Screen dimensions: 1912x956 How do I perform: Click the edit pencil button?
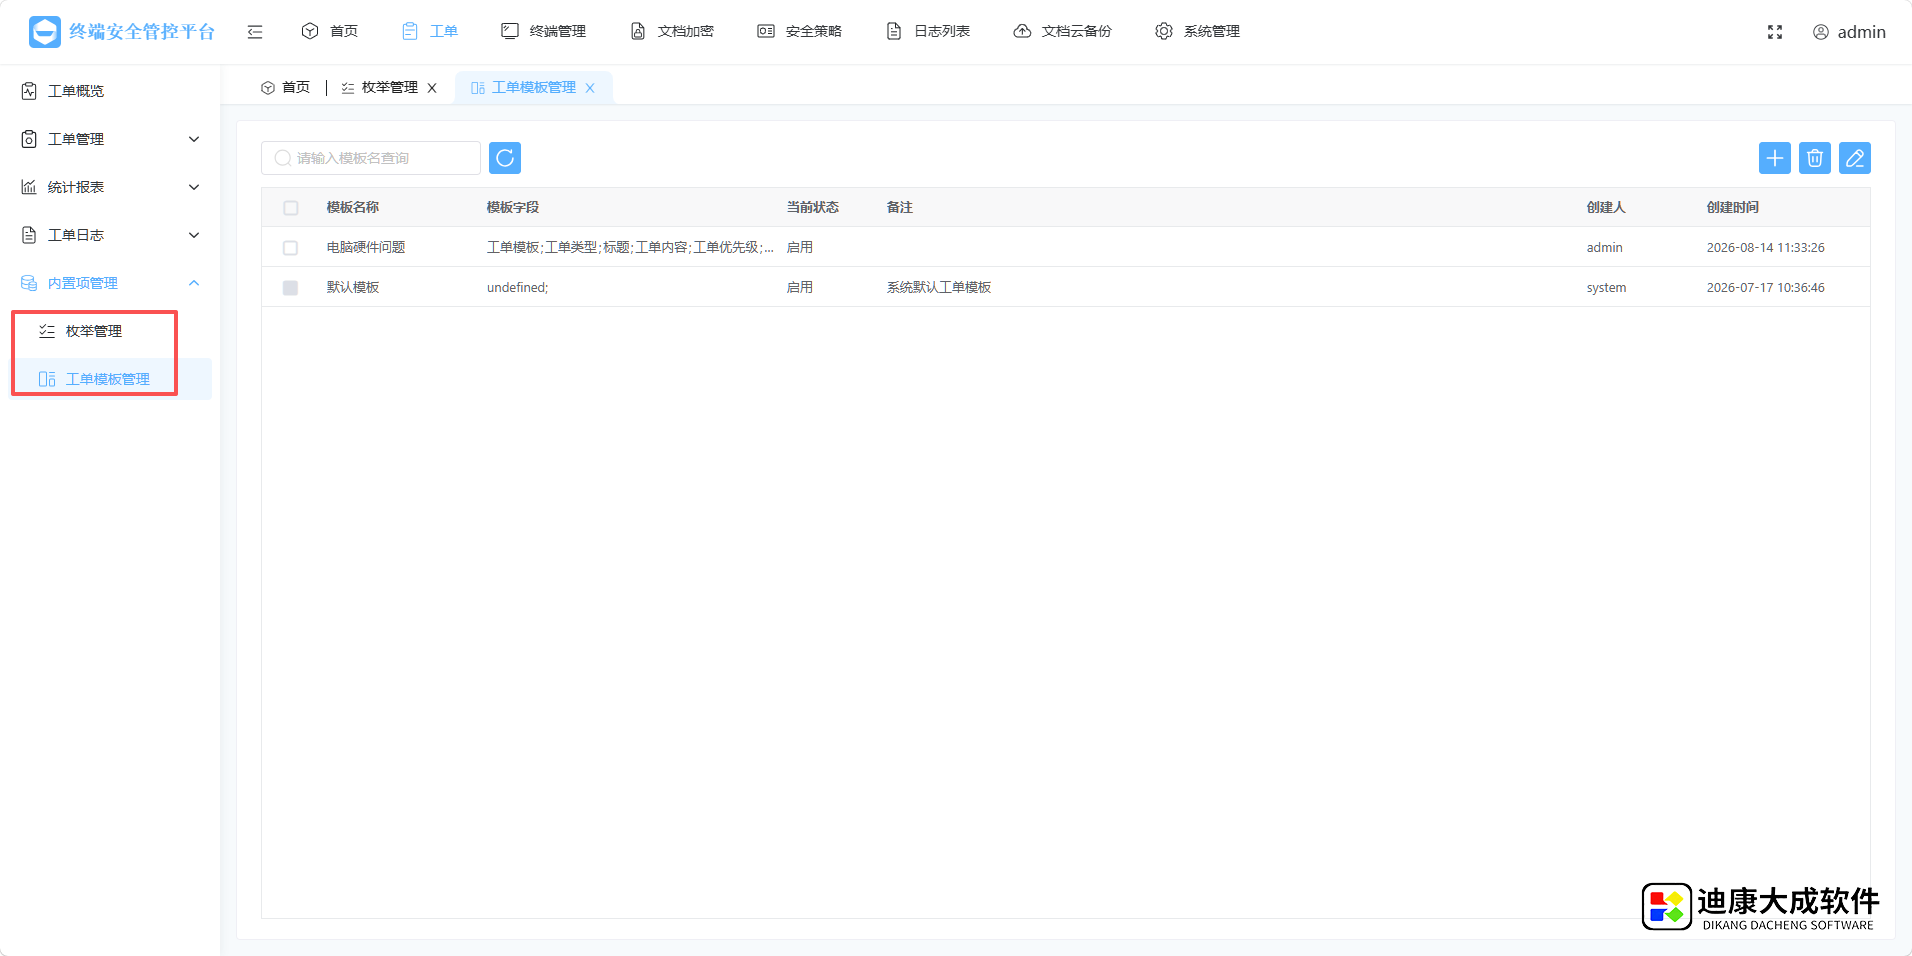[x=1855, y=158]
